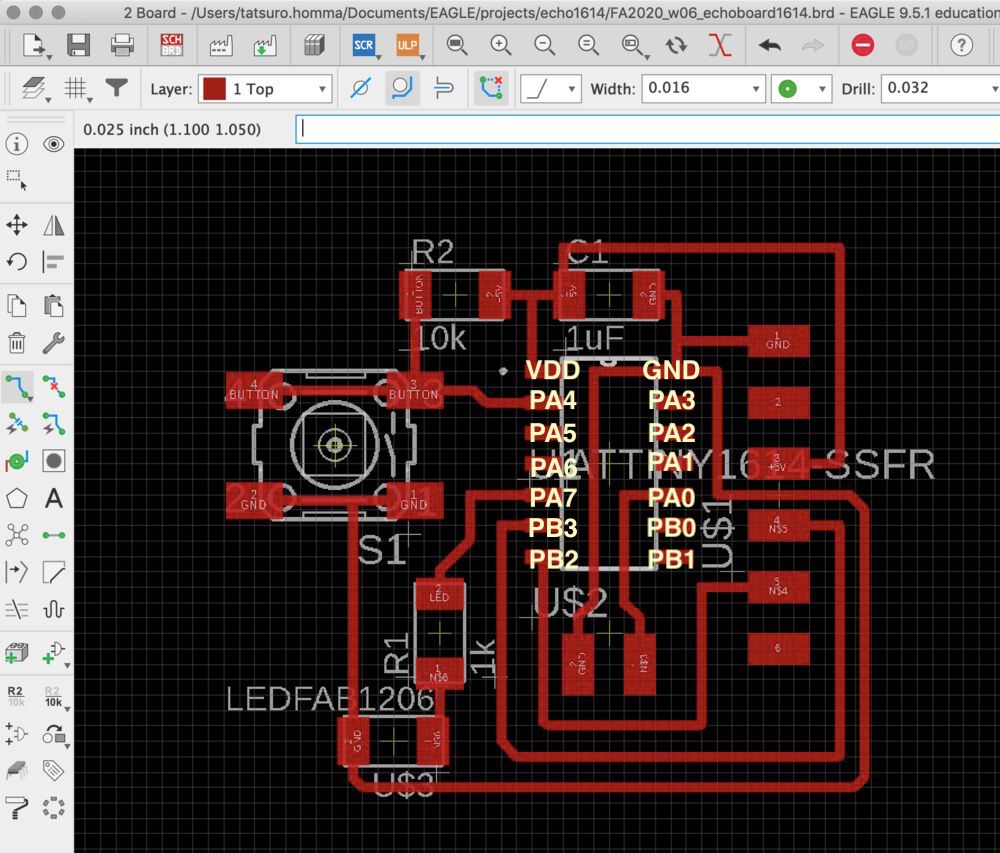Switch to schematic with SCH/BRD icon
Screen dimensions: 1000x853
pos(172,45)
